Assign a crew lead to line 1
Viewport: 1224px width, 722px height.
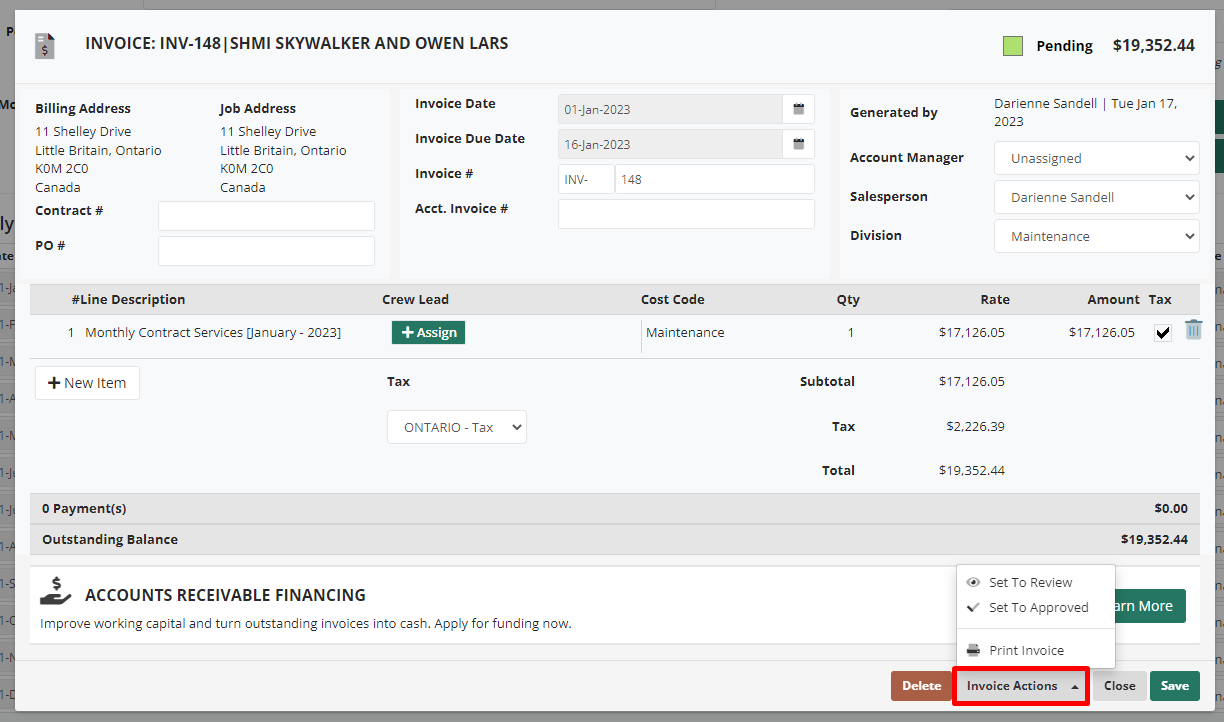pos(428,332)
